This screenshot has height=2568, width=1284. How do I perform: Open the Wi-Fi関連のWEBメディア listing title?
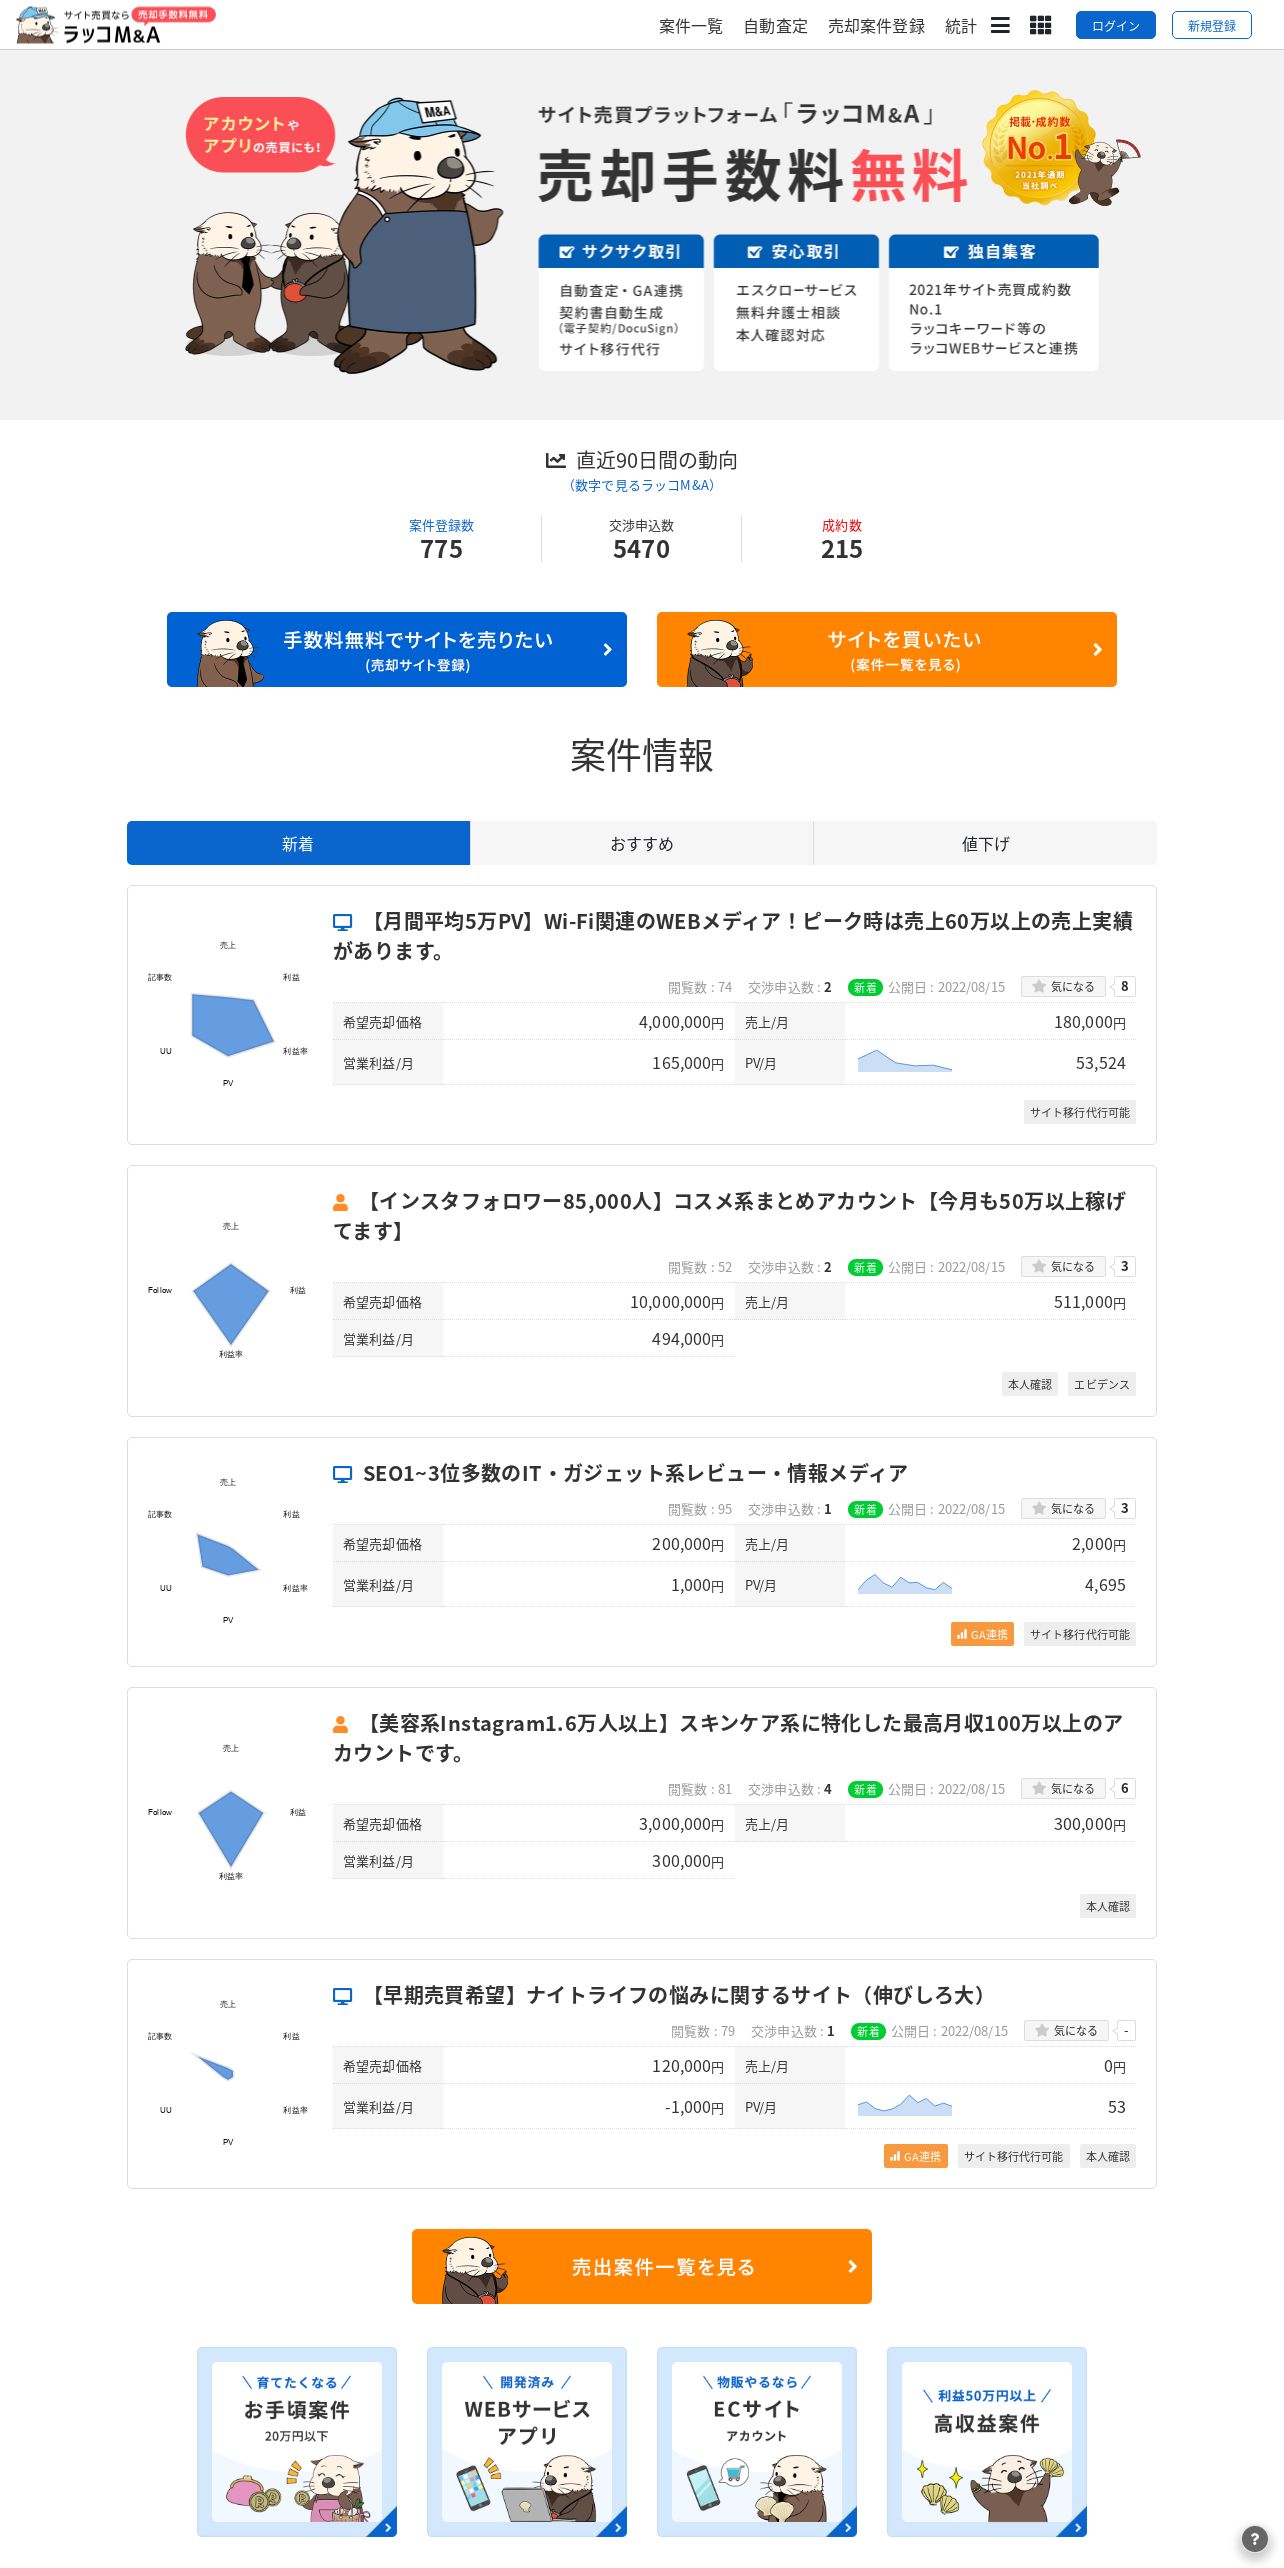click(x=734, y=936)
